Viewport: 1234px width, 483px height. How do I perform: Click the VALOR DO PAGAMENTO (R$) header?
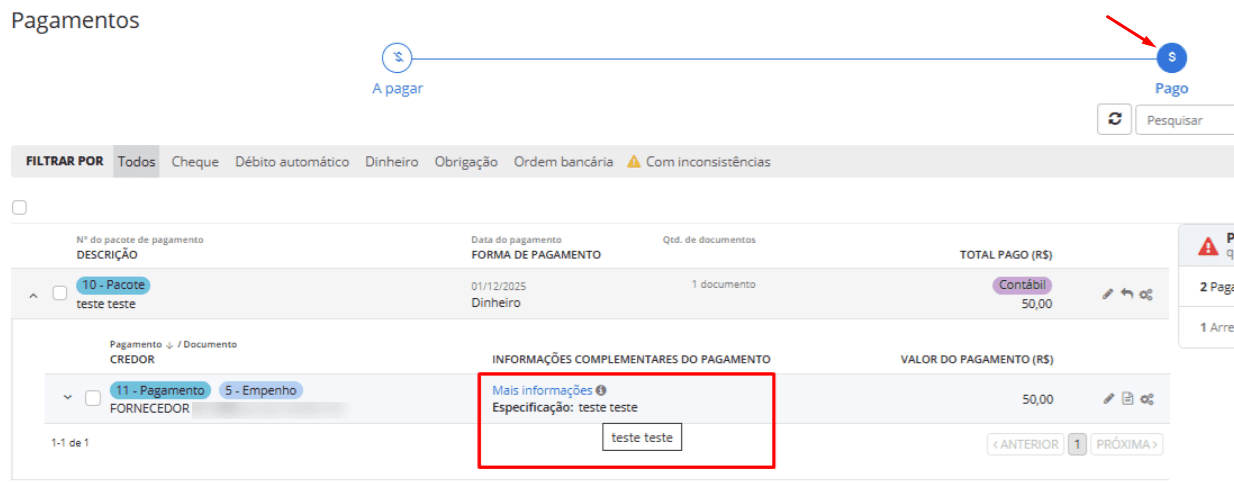pos(977,359)
